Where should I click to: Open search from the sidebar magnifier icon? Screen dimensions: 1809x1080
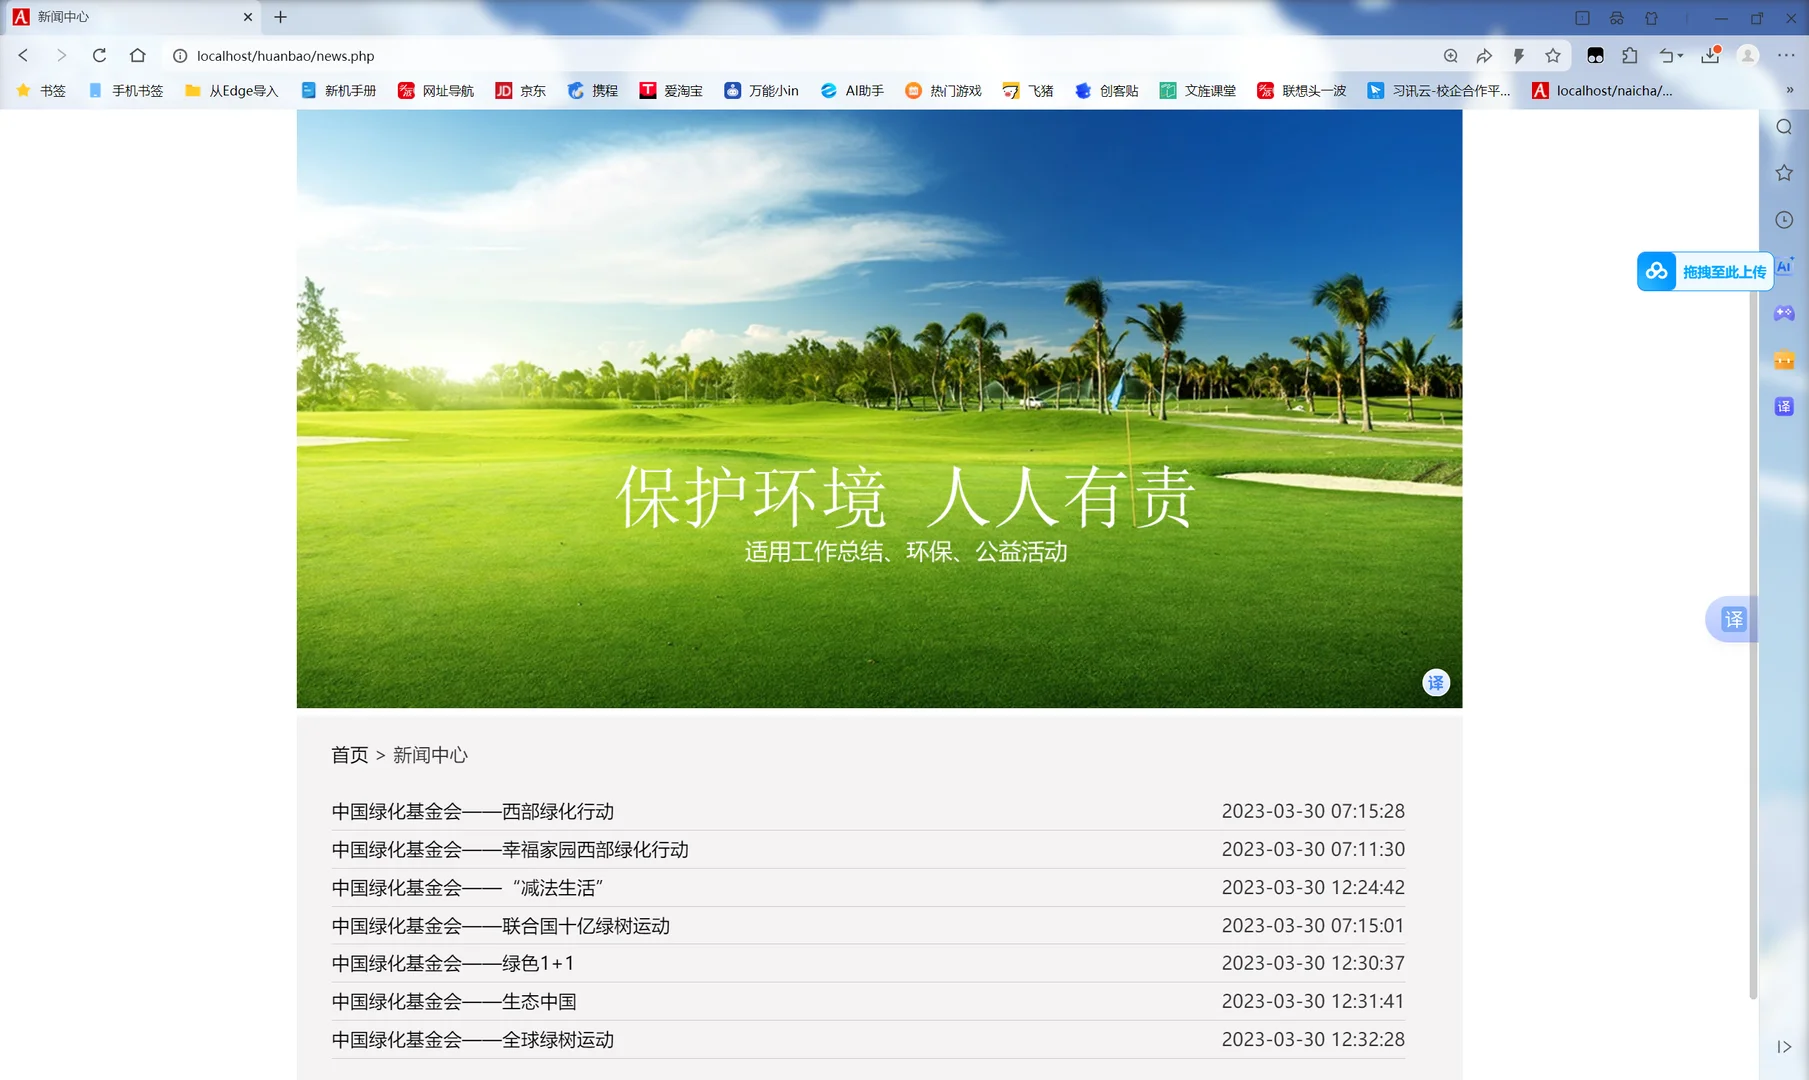coord(1784,127)
